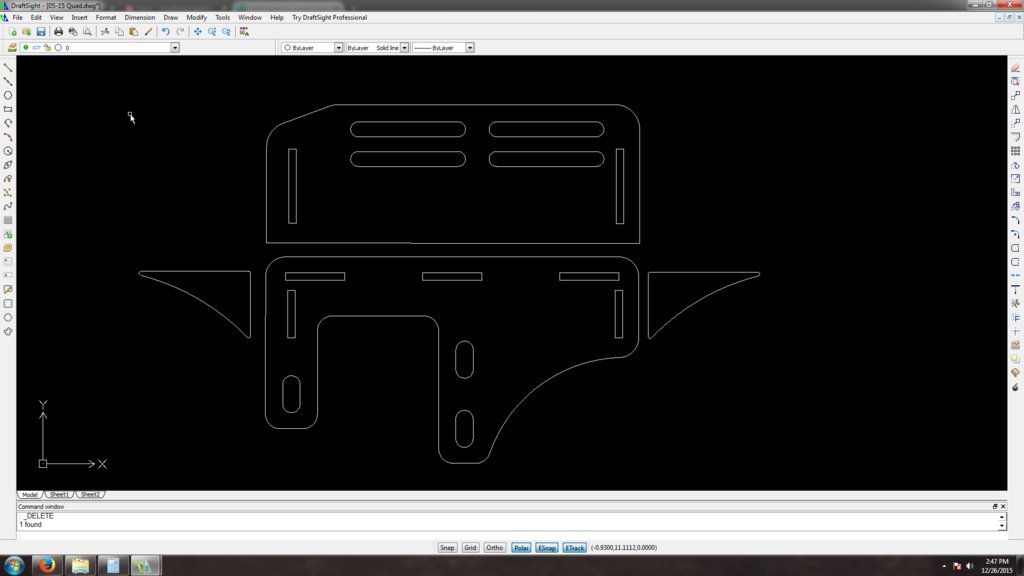Screen dimensions: 1024x576
Task: Click the line color circle swatch in ByLayer
Action: [287, 48]
